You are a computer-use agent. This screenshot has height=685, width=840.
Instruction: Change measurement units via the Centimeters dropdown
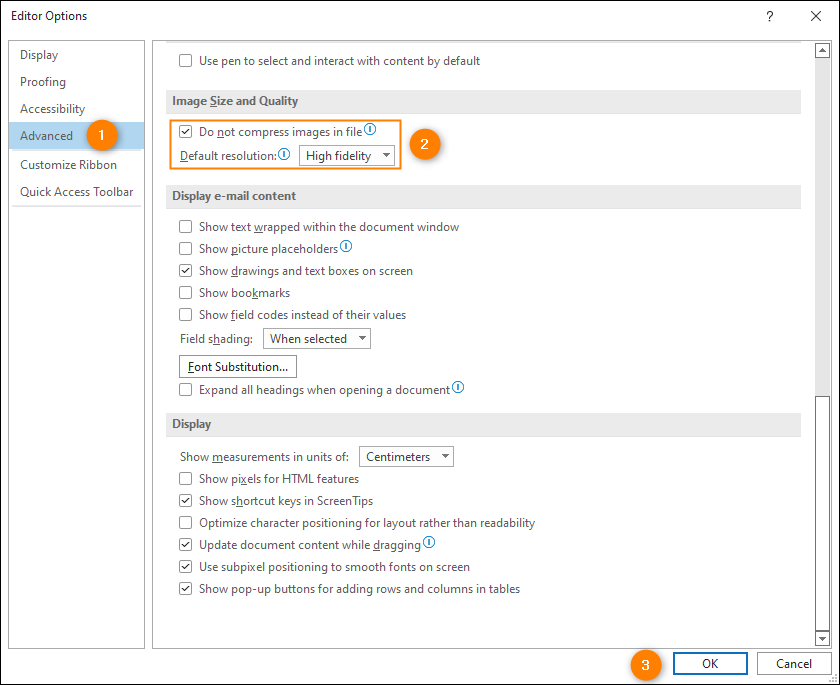(x=406, y=456)
